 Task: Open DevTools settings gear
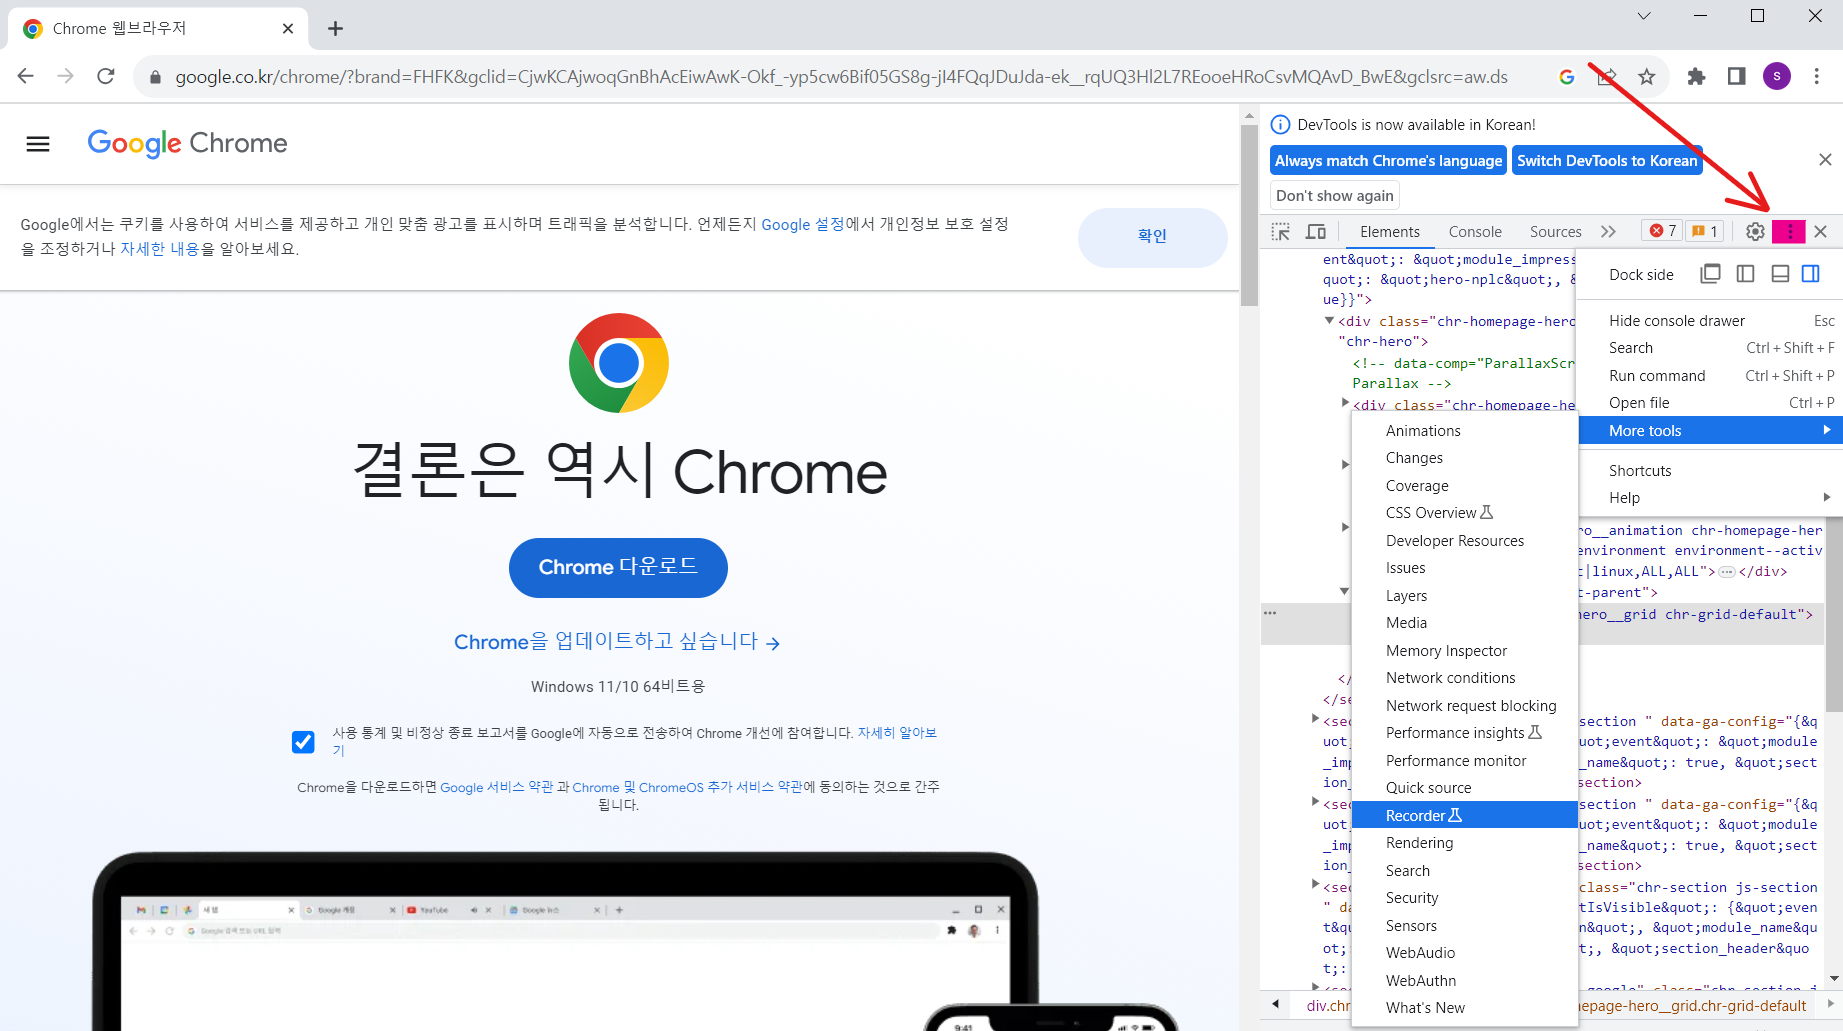point(1755,231)
